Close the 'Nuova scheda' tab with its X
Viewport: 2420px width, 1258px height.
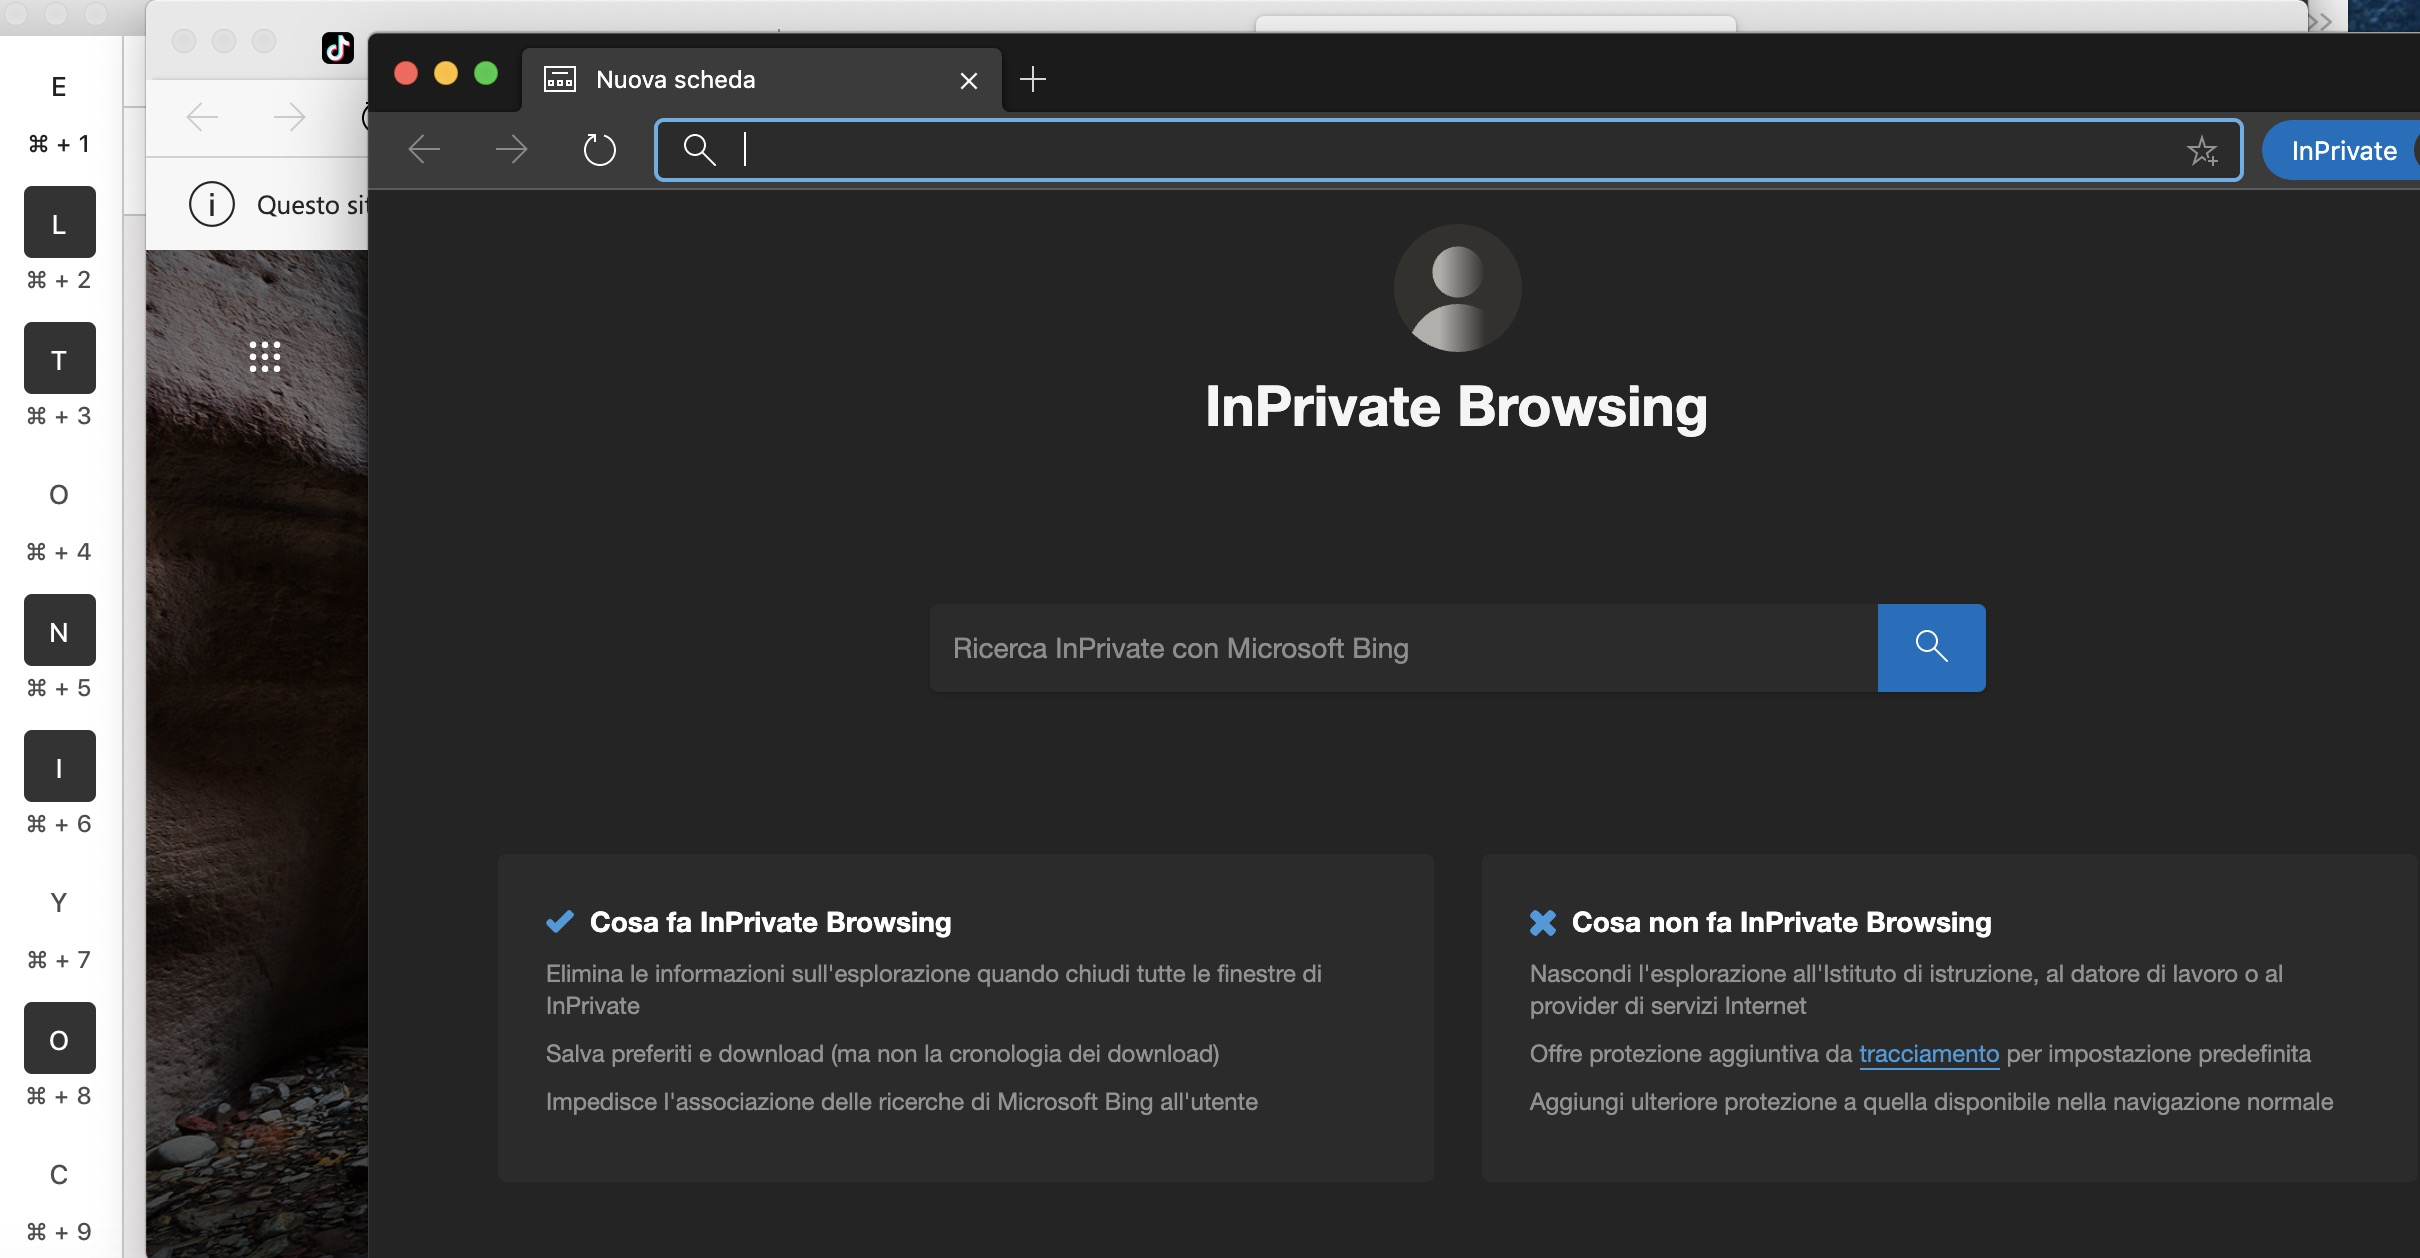coord(967,79)
